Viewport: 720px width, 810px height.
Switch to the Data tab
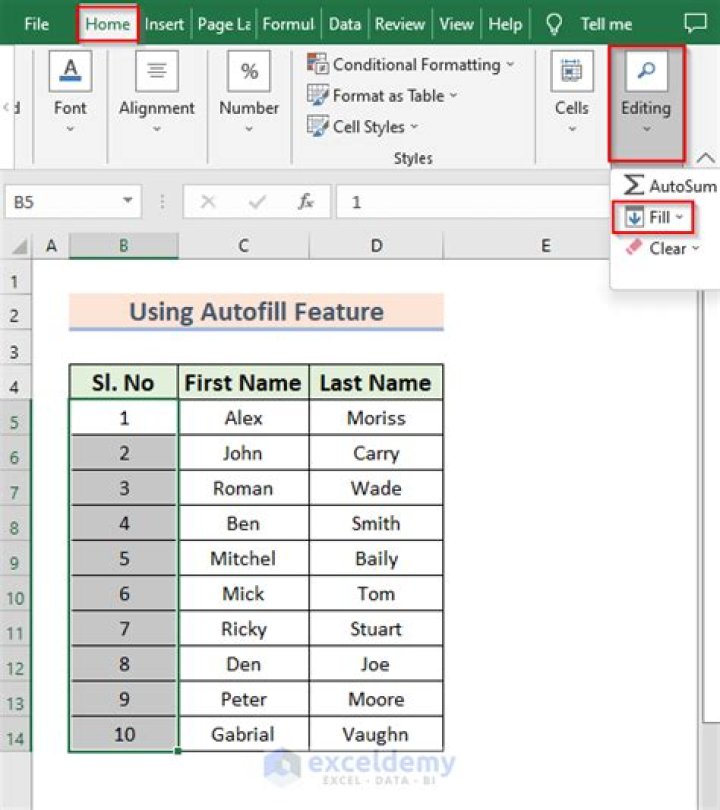[345, 24]
